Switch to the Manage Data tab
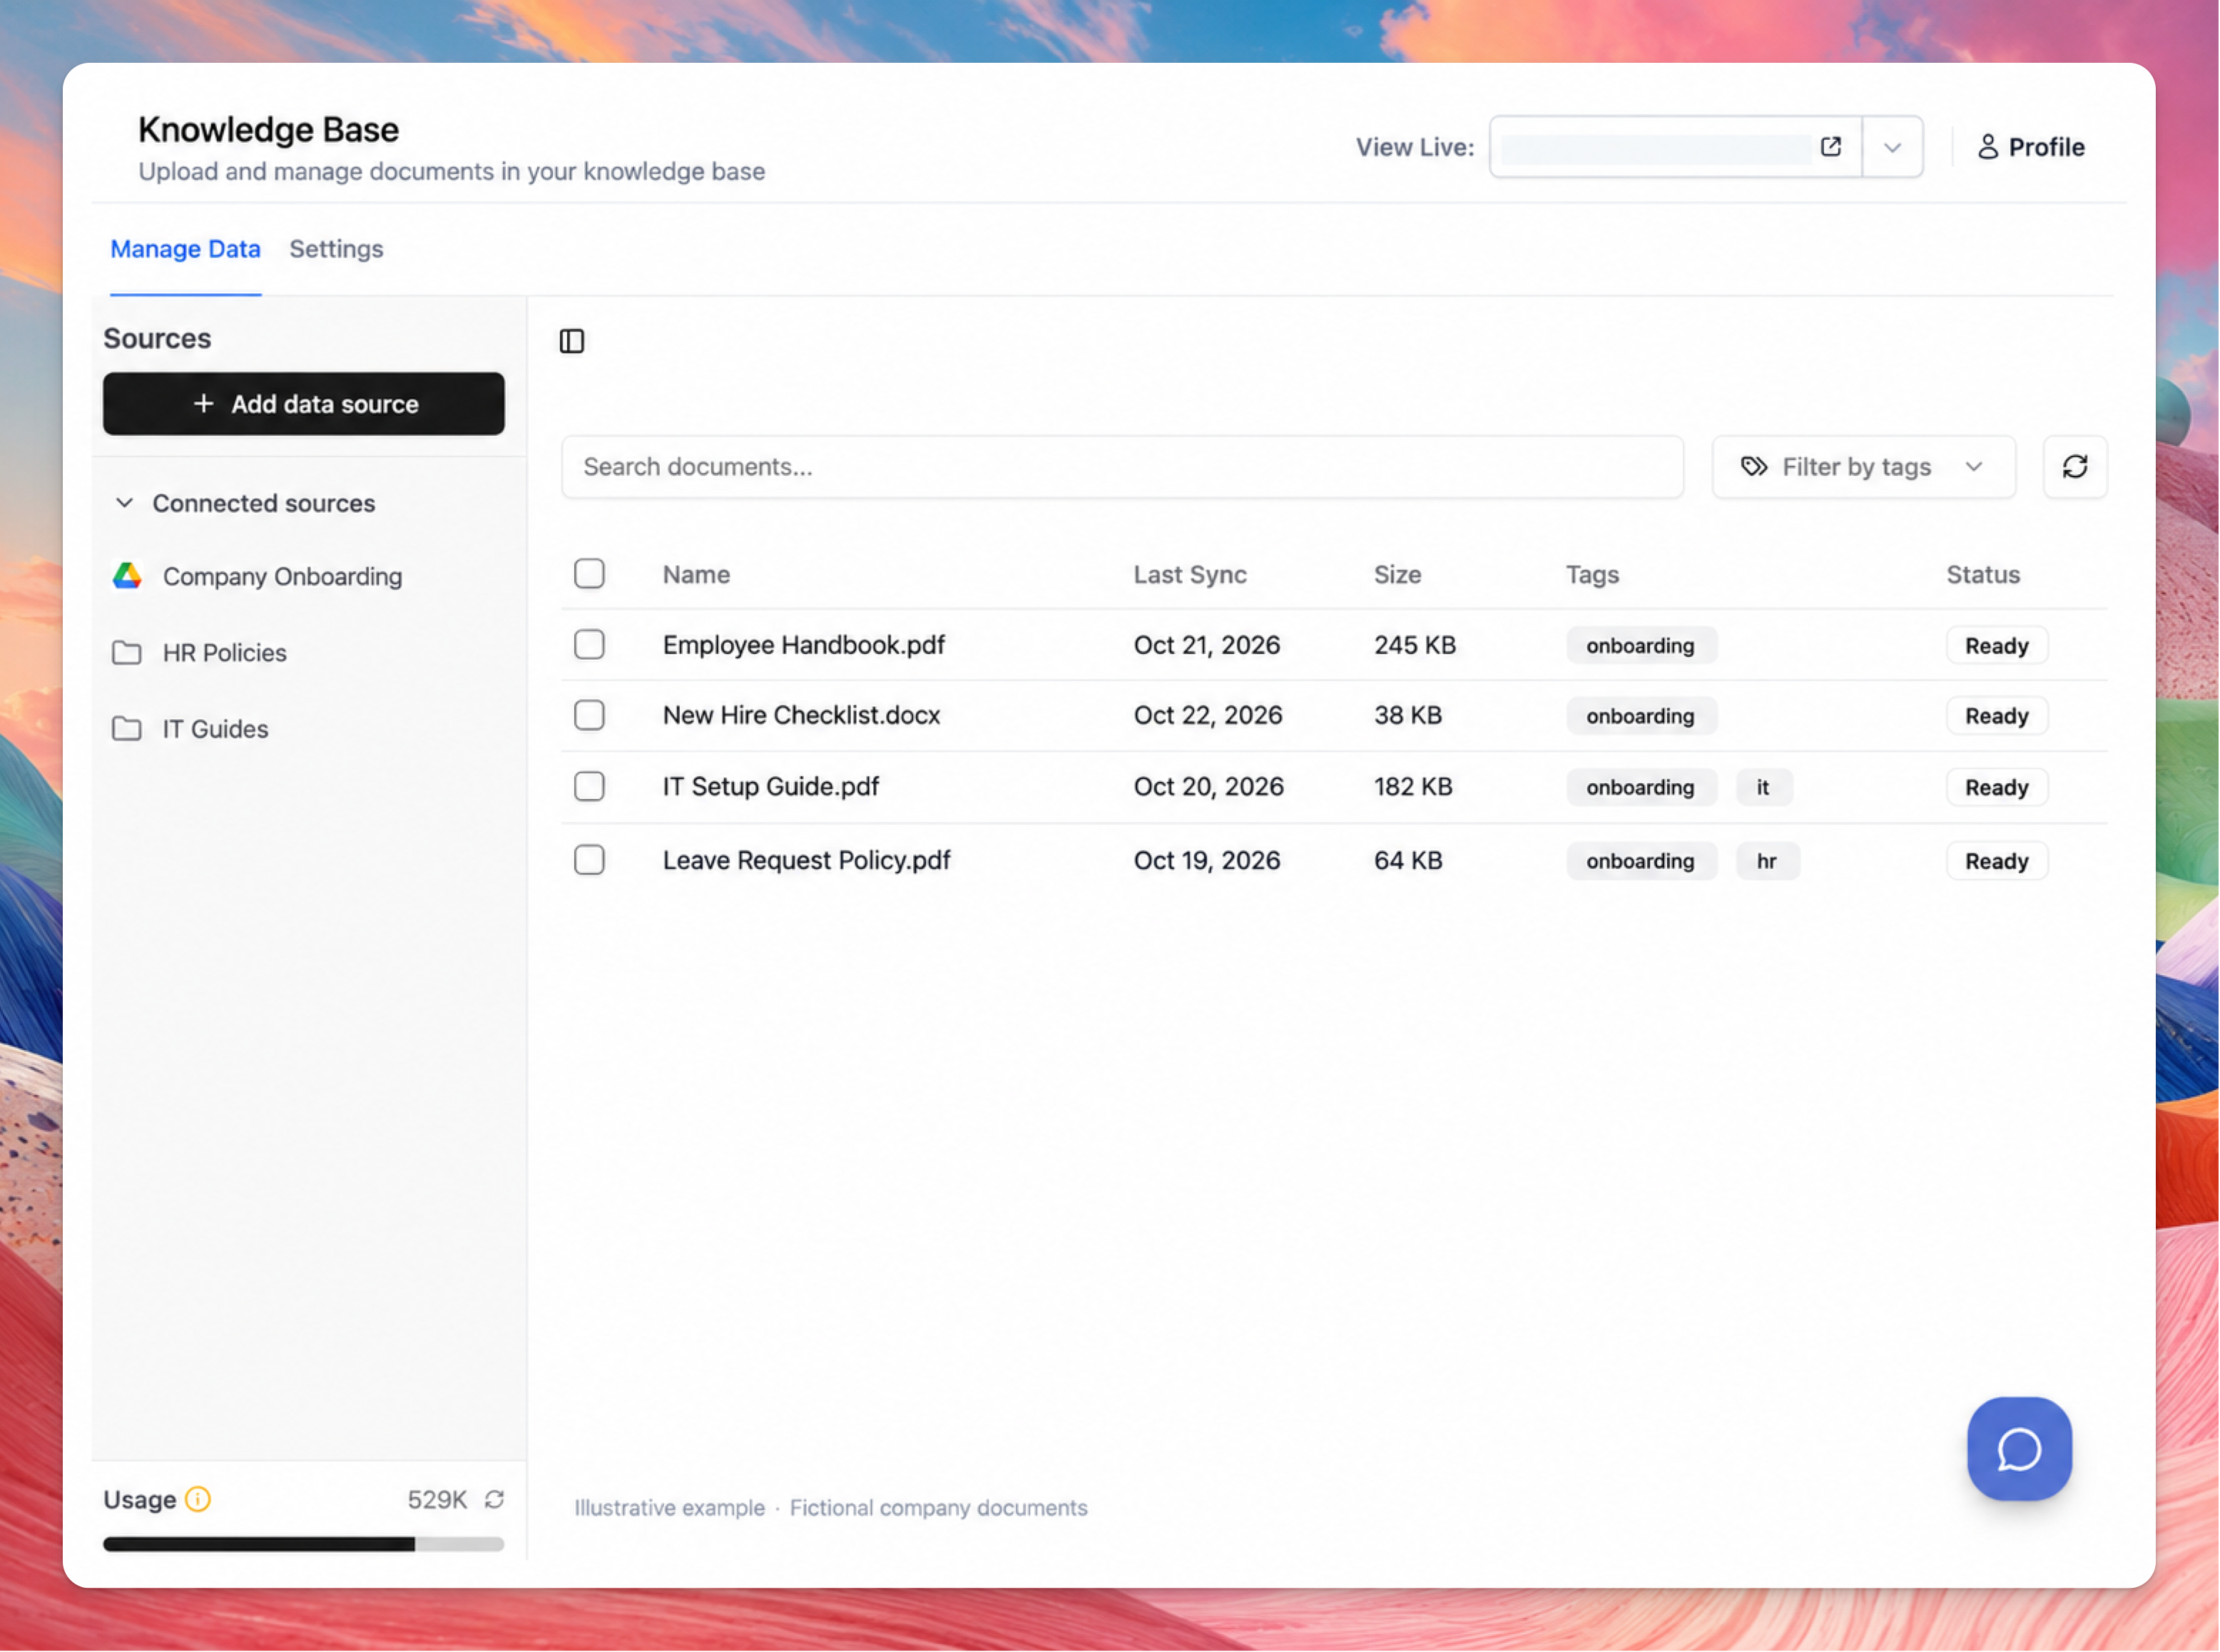 (185, 249)
